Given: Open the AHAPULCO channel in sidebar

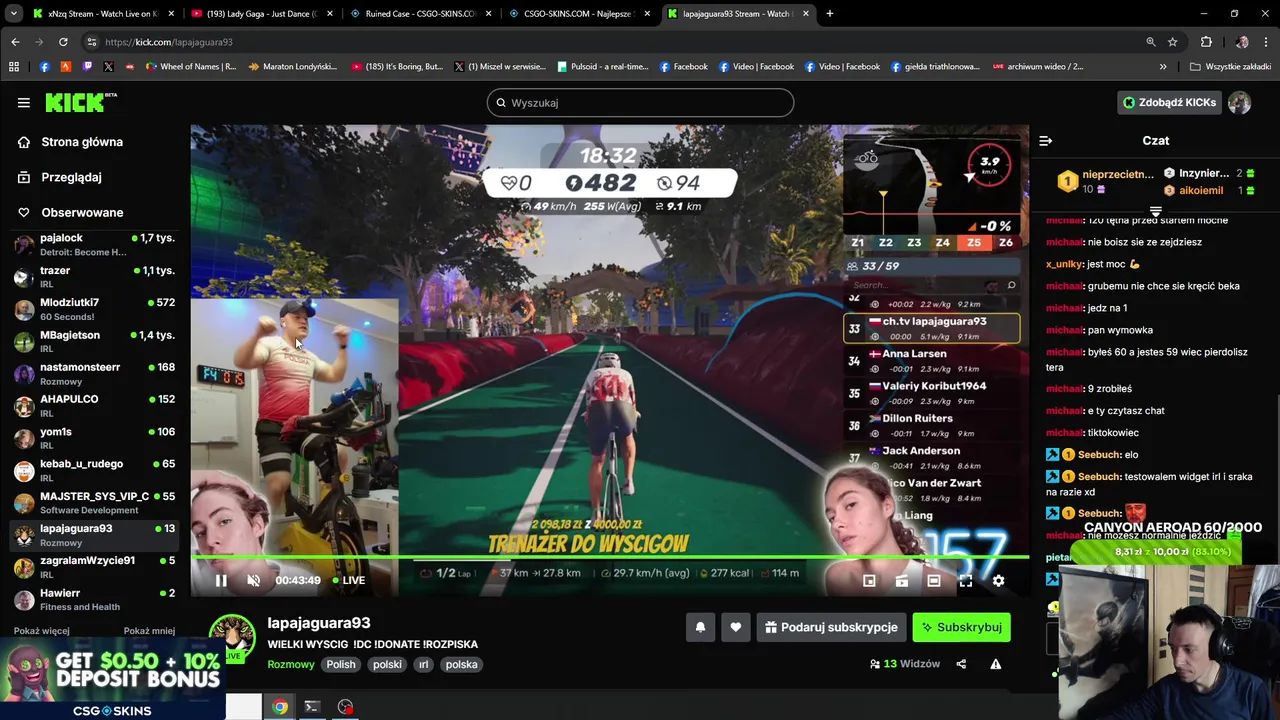Looking at the screenshot, I should click(95, 406).
